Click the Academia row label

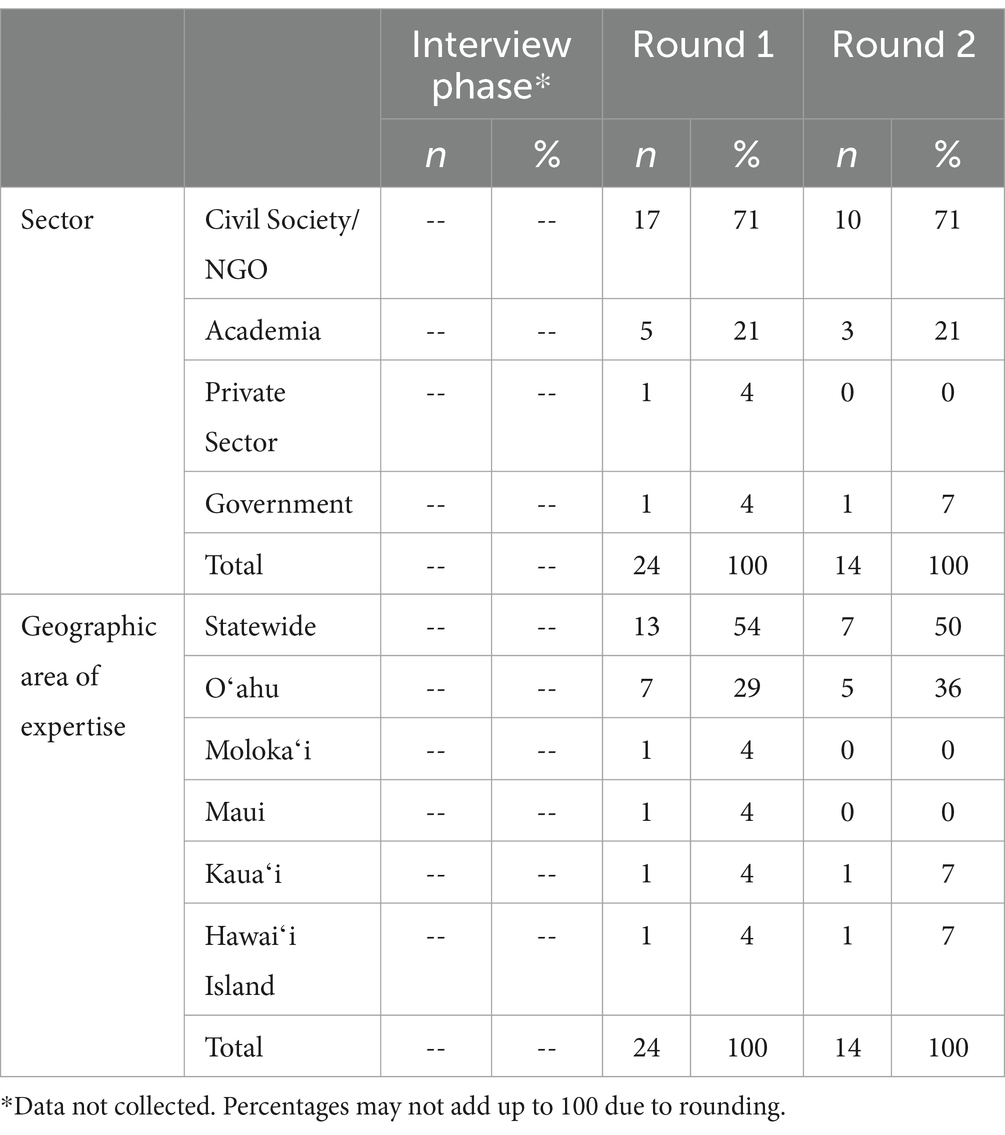(x=263, y=331)
